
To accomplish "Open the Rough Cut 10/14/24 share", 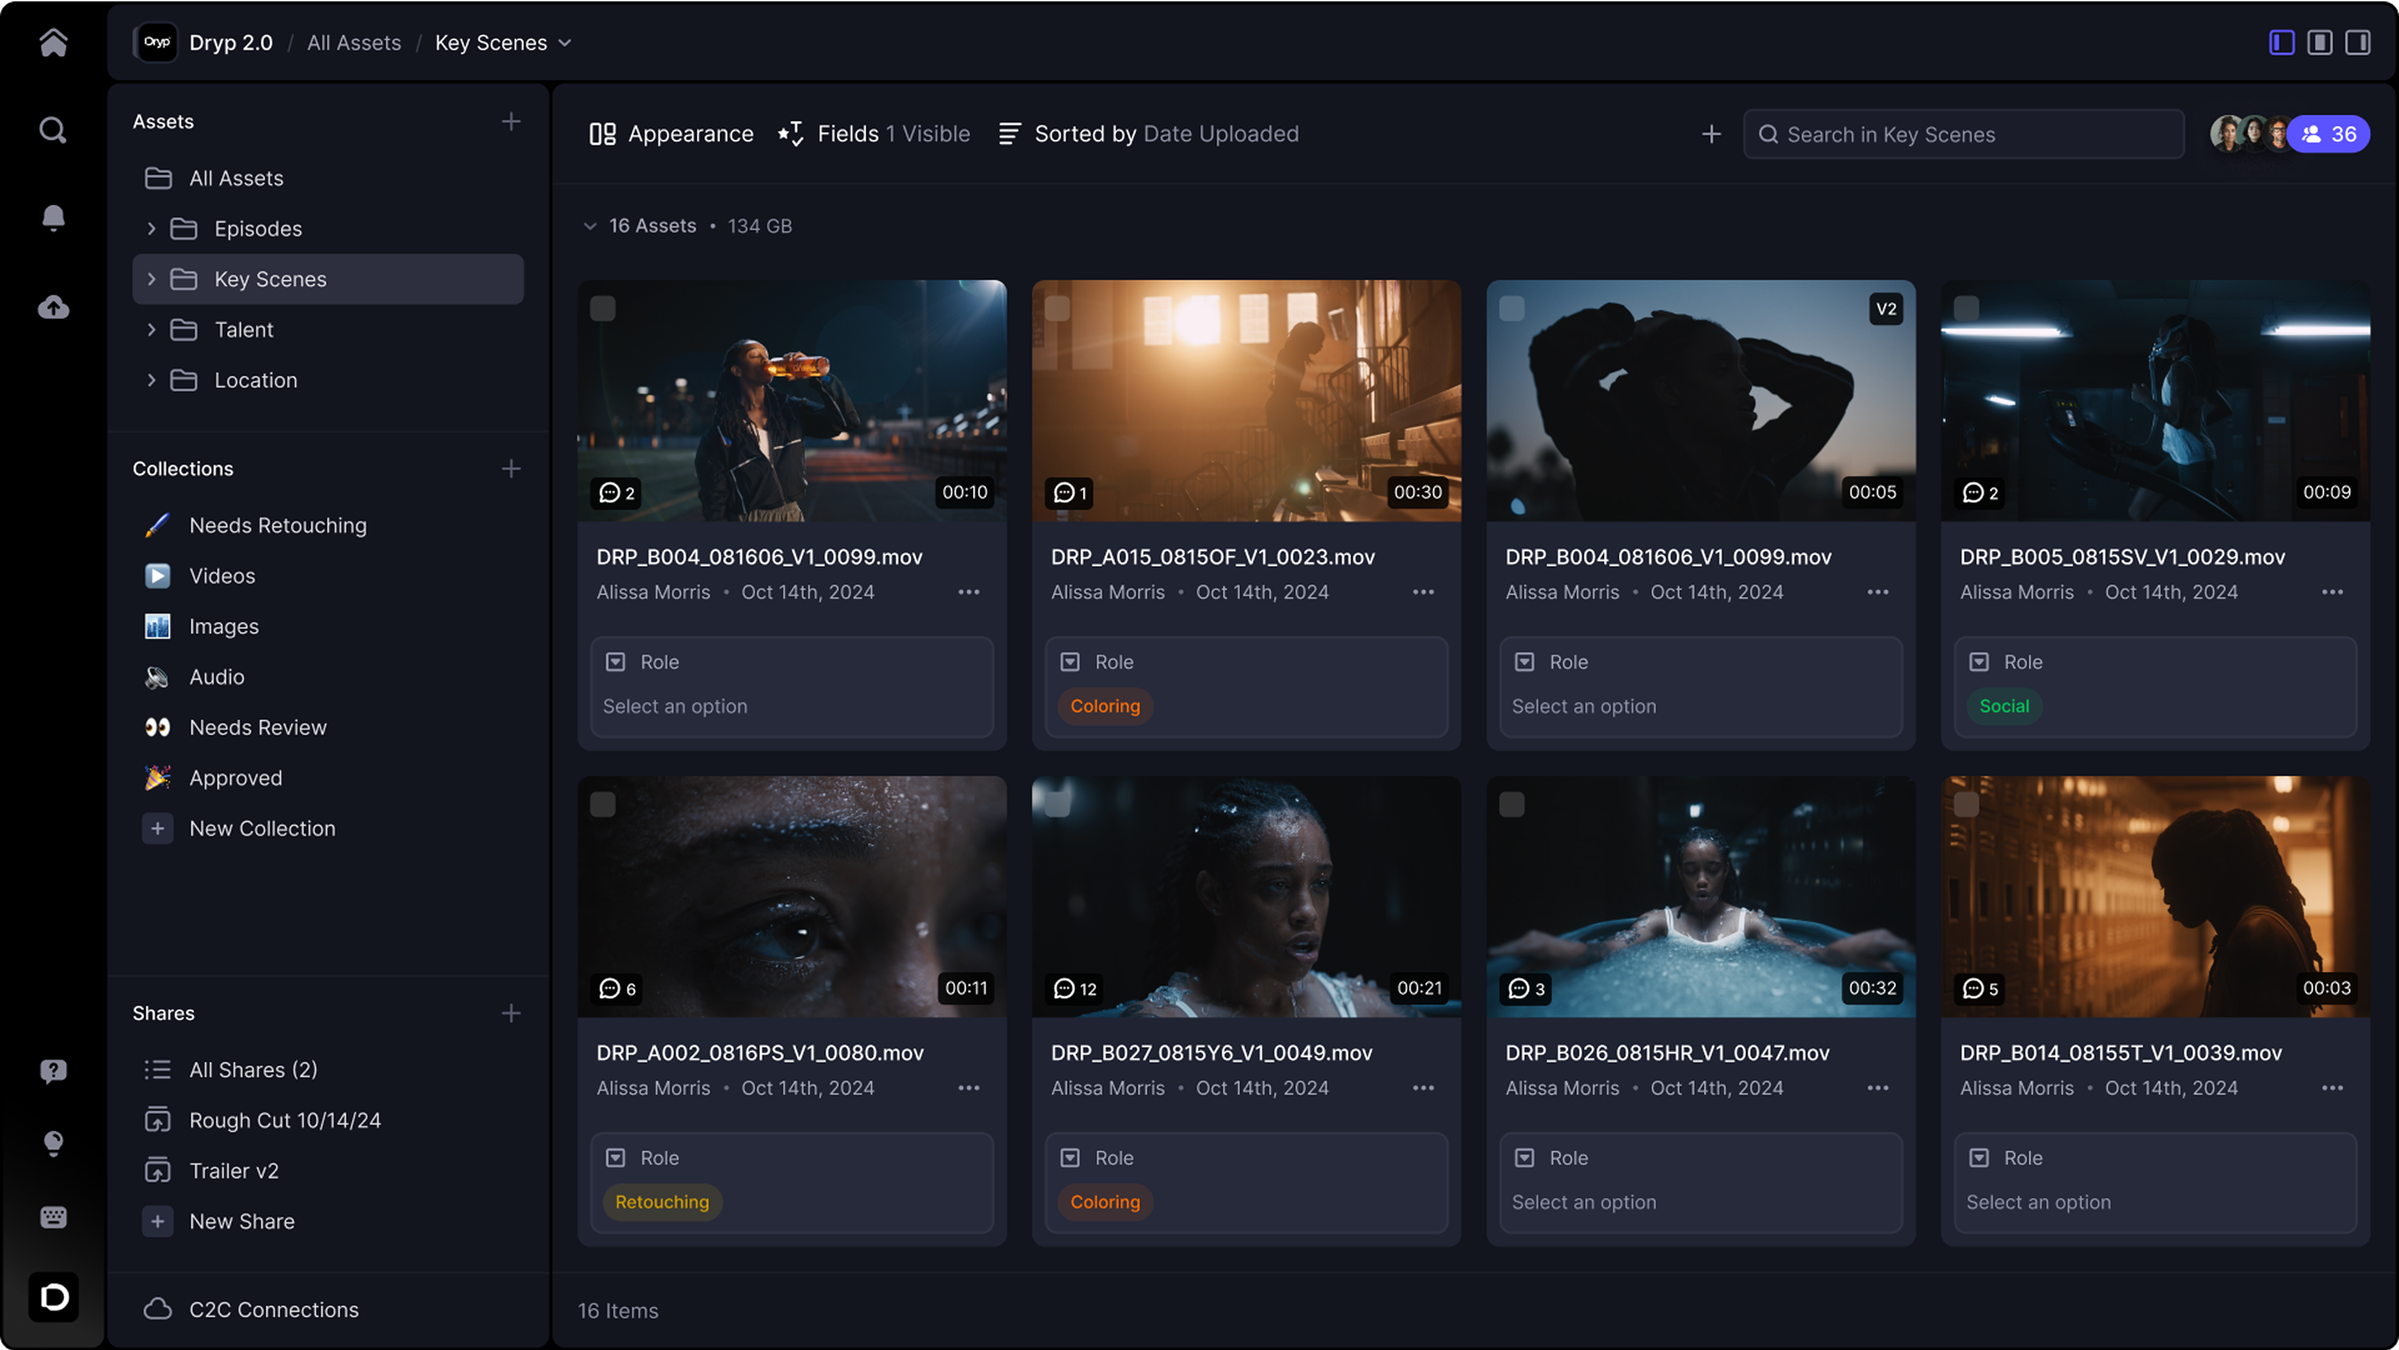I will click(284, 1120).
